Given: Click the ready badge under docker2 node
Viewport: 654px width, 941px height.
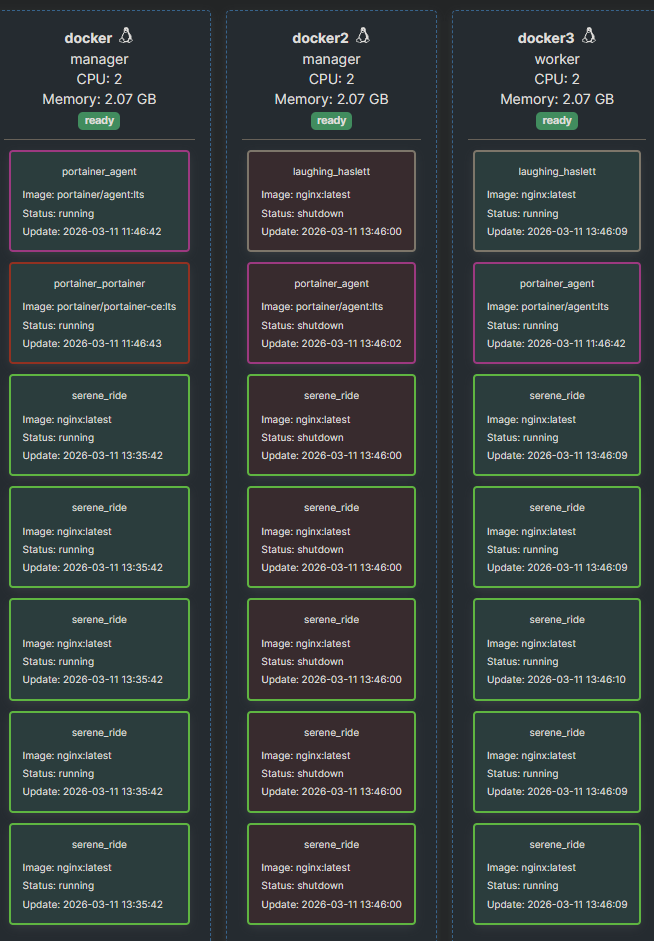Looking at the screenshot, I should point(331,121).
